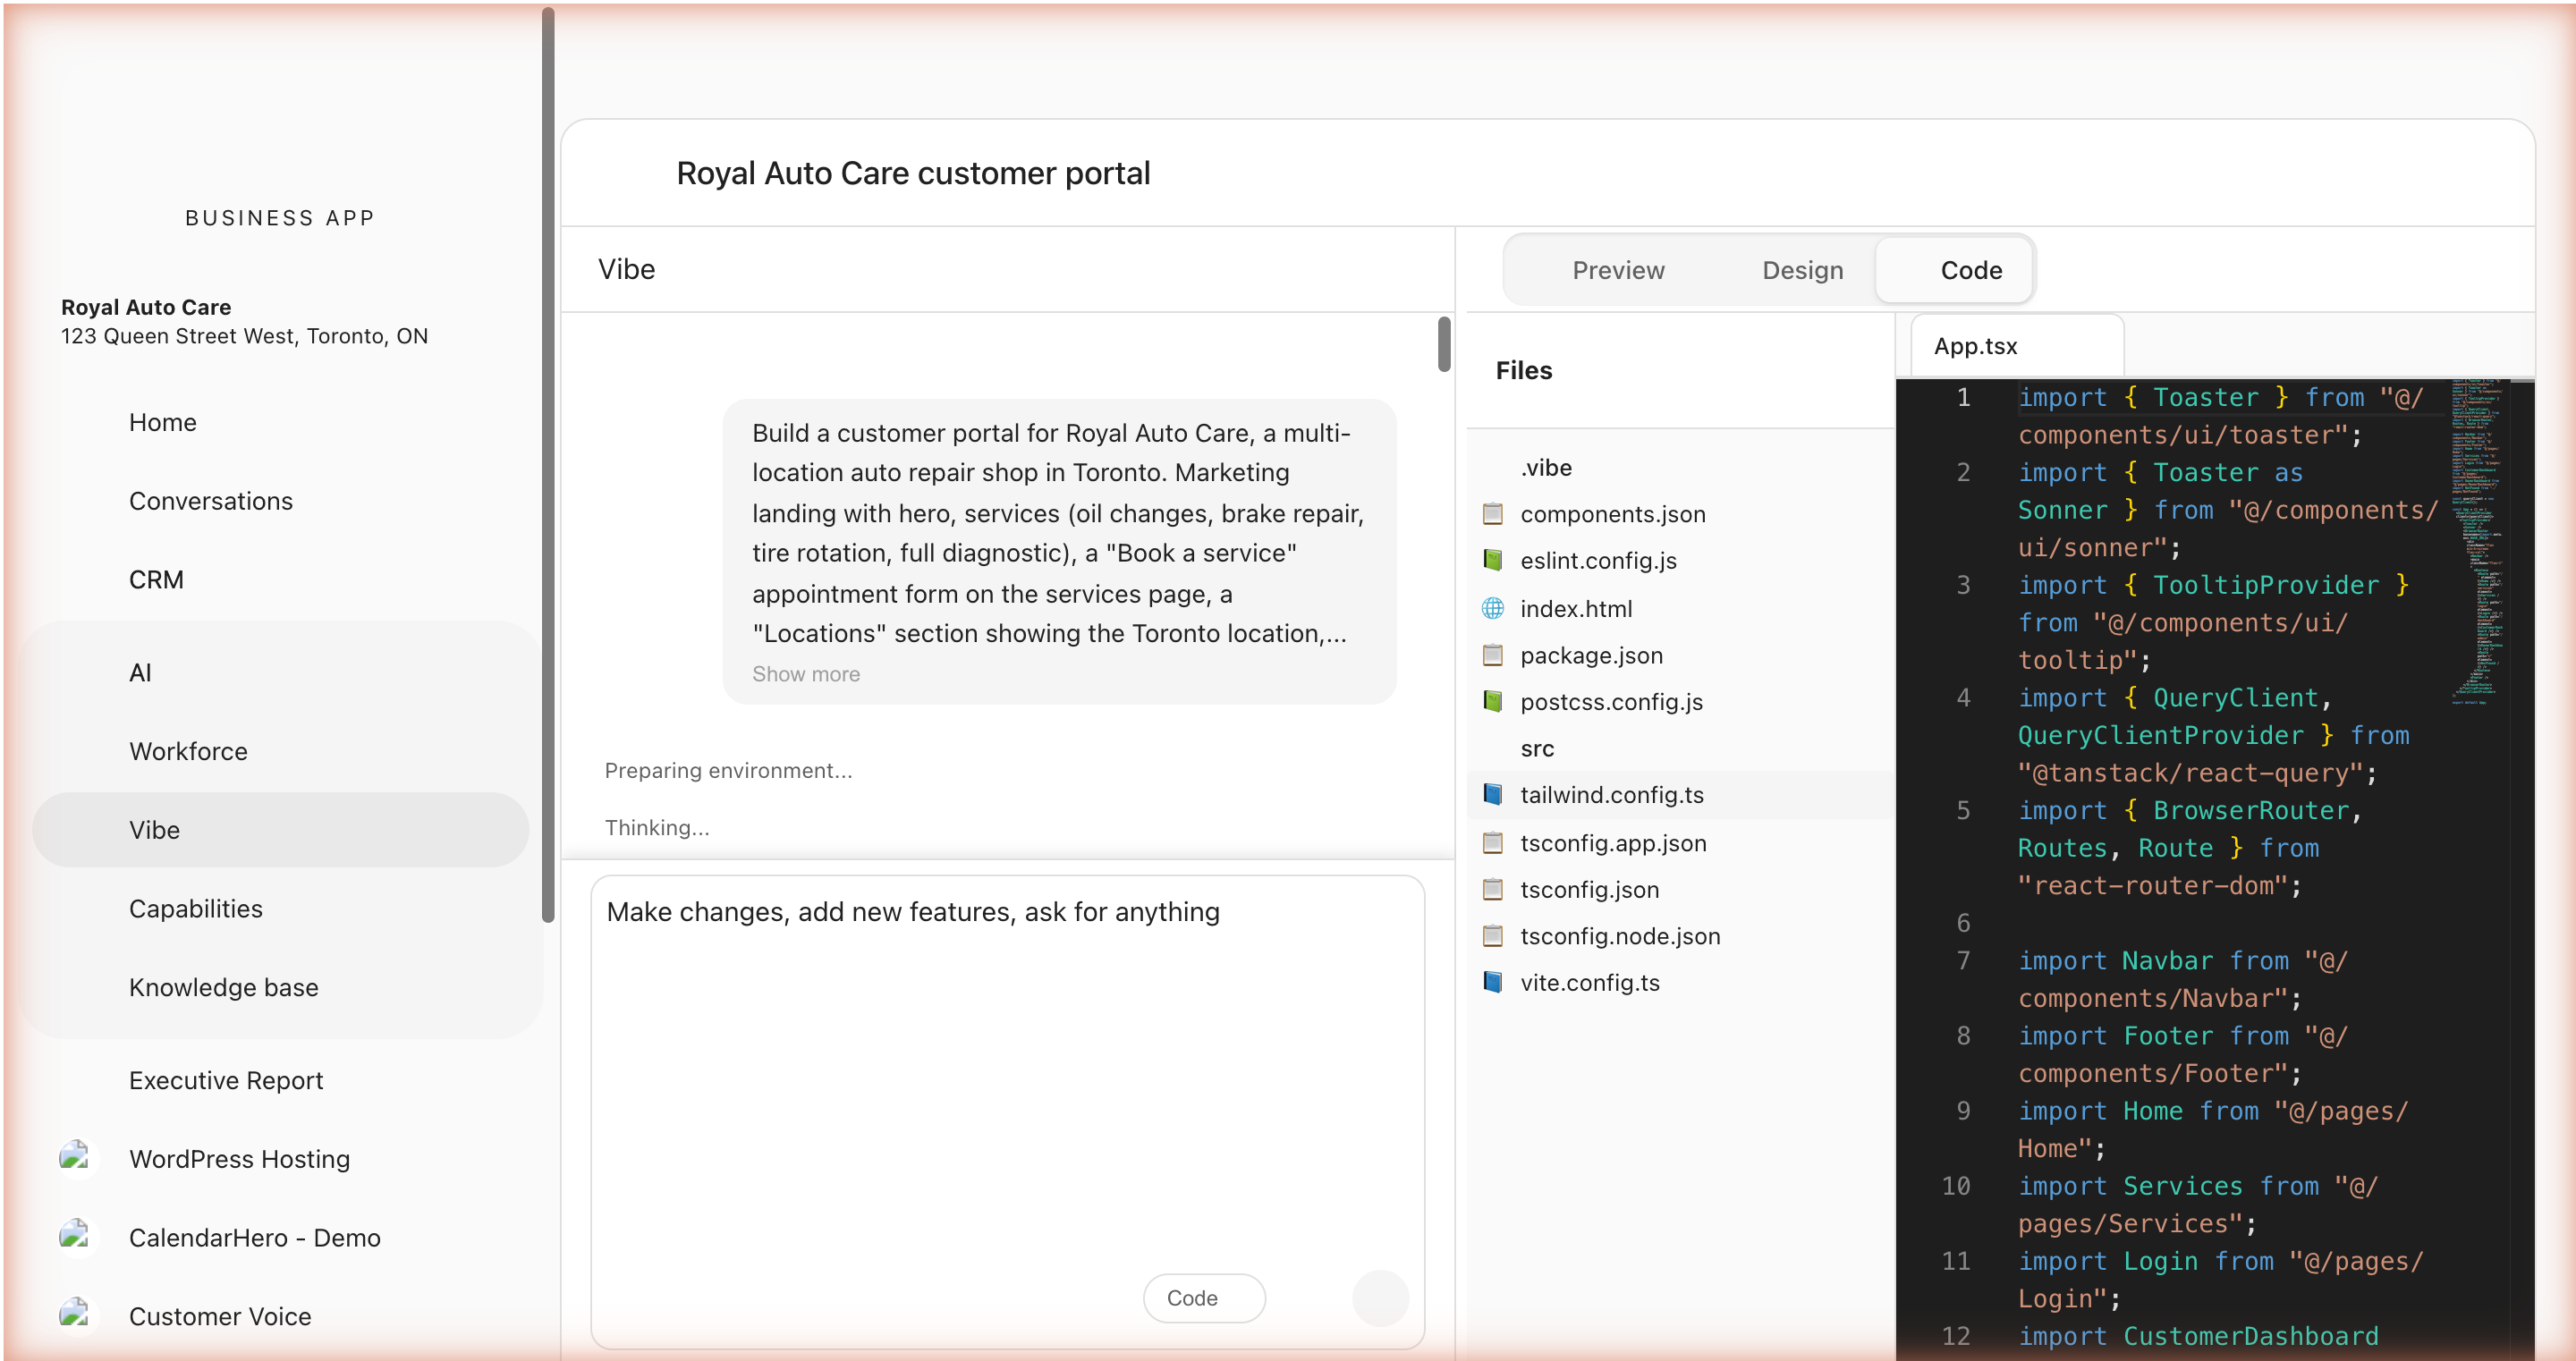Click the Make changes message input field
Image resolution: width=2576 pixels, height=1361 pixels.
click(1005, 1000)
